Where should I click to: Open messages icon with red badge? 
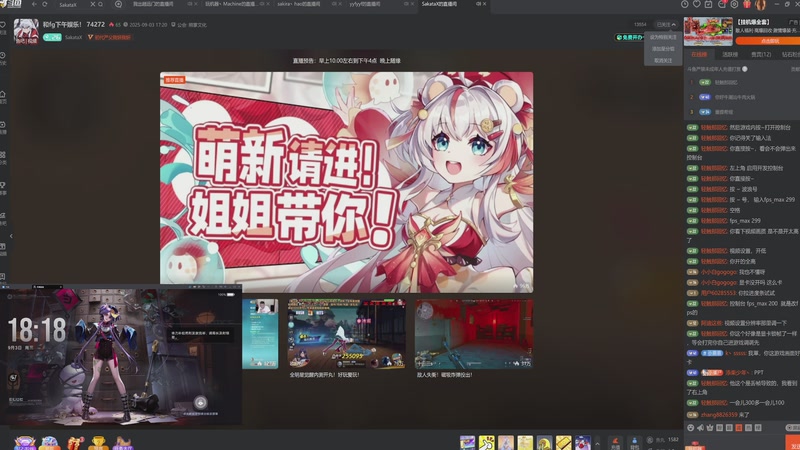point(722,4)
